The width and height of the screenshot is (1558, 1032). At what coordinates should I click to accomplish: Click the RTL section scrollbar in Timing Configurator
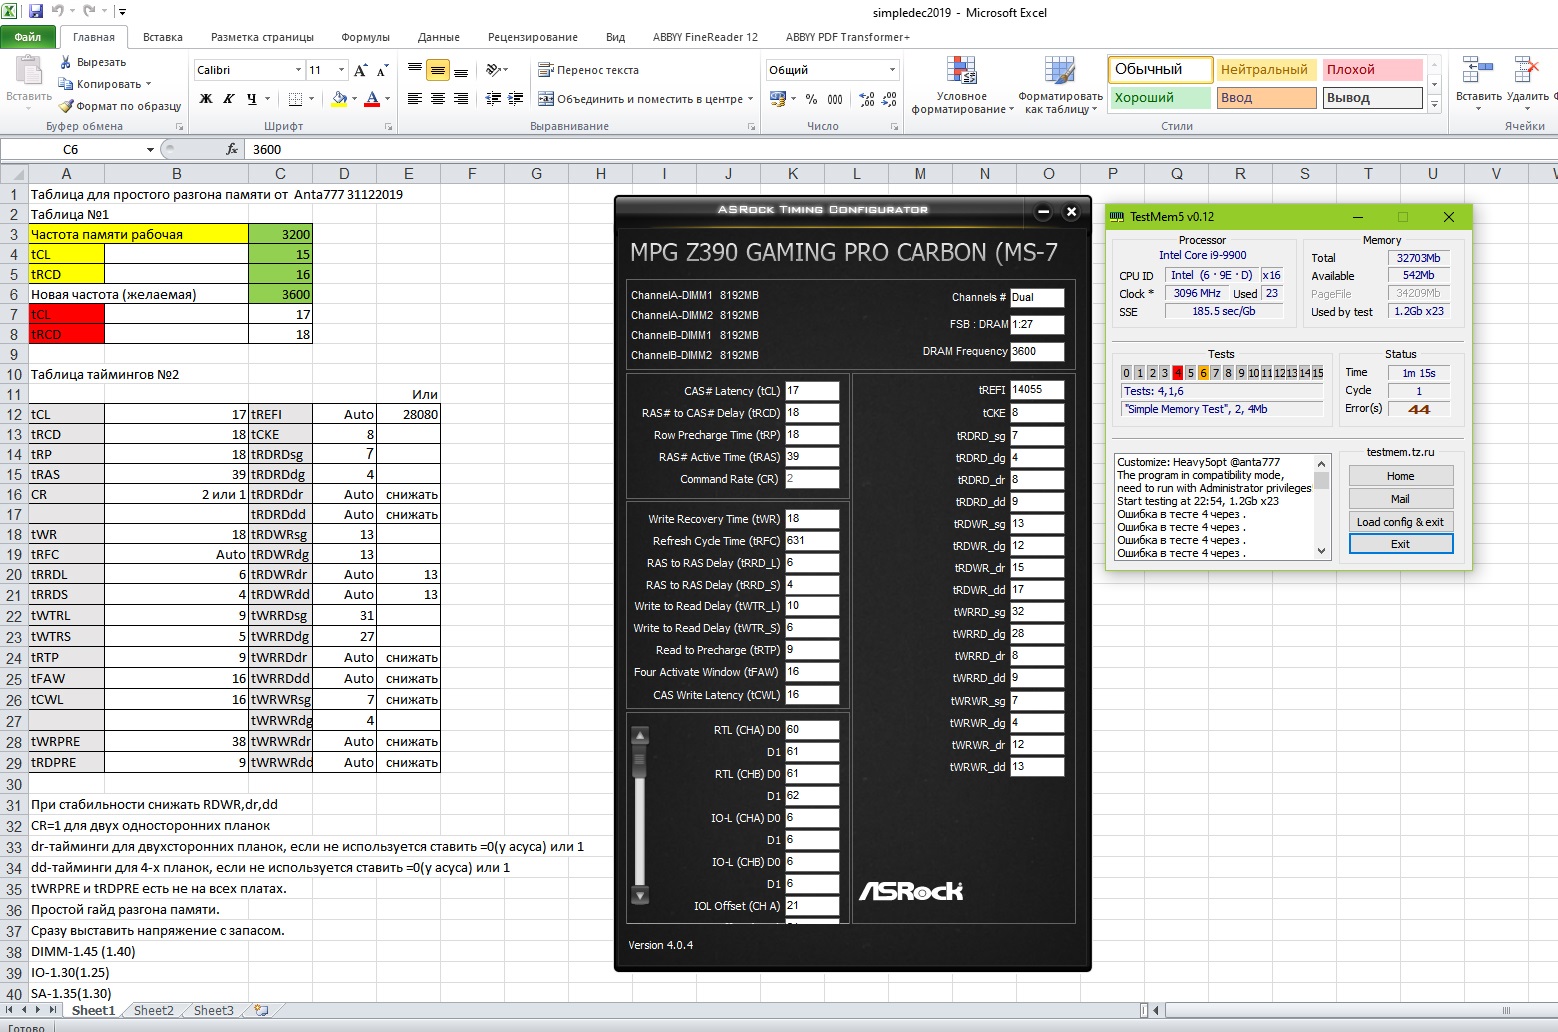pyautogui.click(x=640, y=816)
